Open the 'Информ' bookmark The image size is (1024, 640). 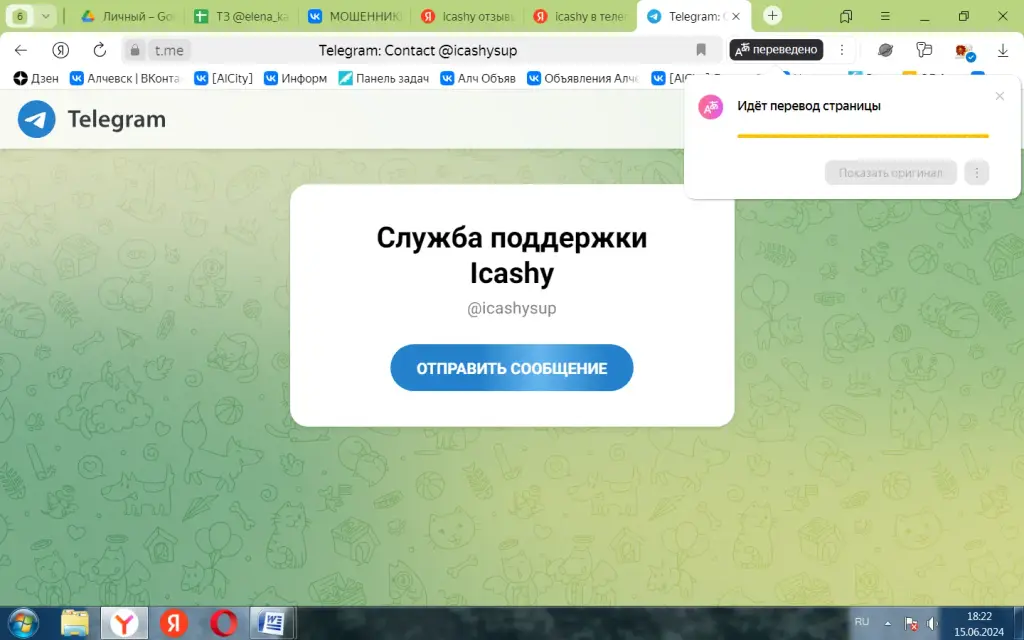coord(295,78)
